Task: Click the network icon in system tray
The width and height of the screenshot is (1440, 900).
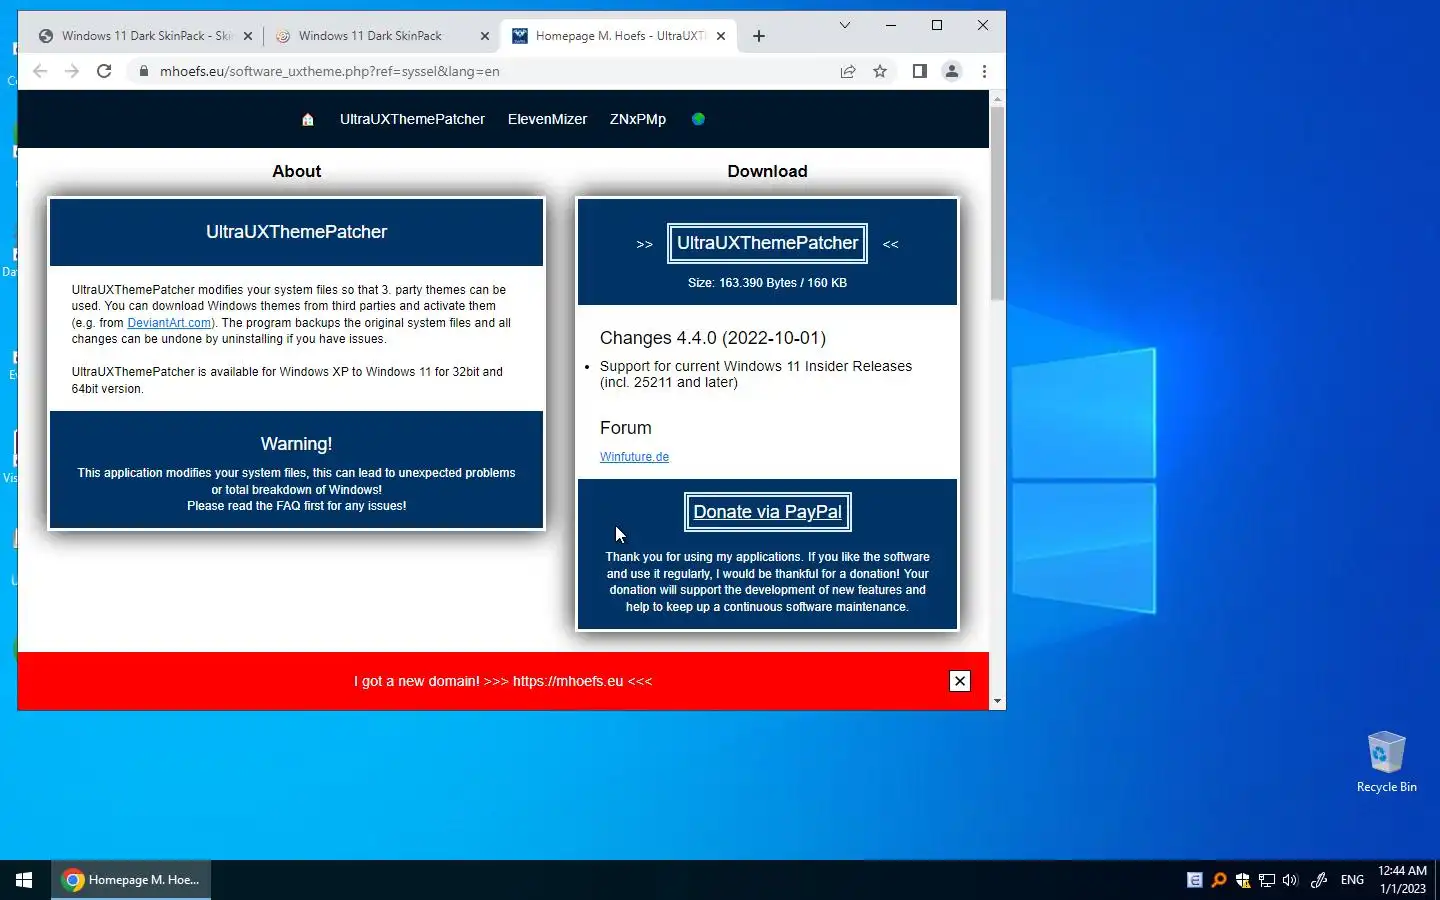Action: click(1267, 880)
